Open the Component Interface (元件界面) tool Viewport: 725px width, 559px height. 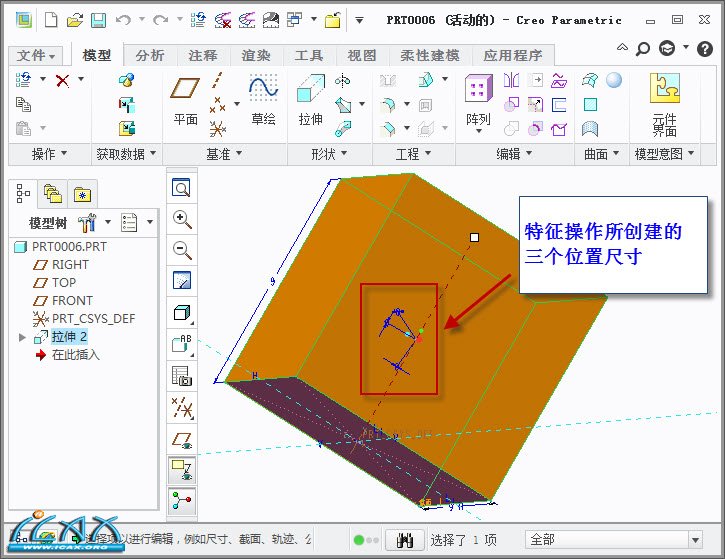tap(664, 104)
